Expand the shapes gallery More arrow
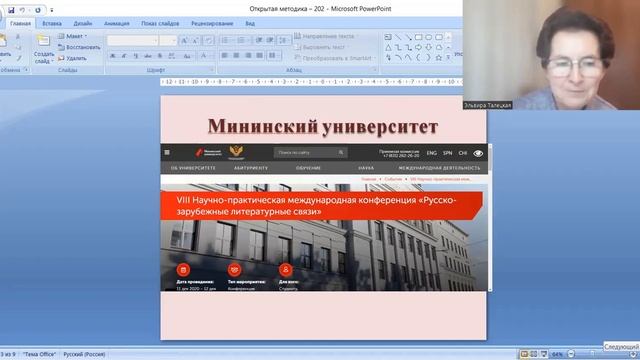Screen dimensions: 640x360 pos(448,58)
